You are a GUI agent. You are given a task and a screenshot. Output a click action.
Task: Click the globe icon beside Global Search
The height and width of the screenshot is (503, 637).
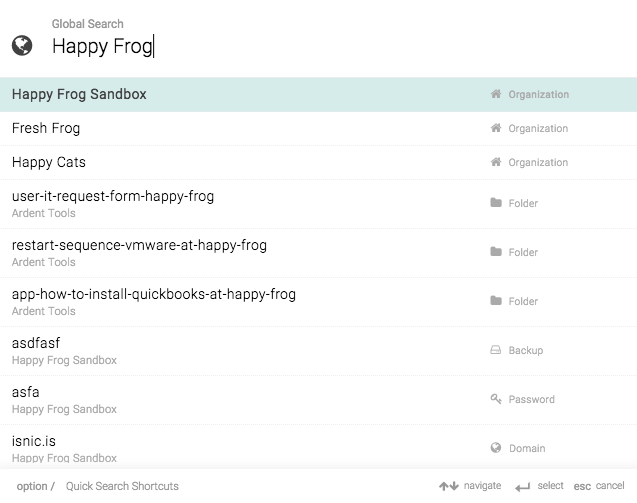[x=22, y=45]
